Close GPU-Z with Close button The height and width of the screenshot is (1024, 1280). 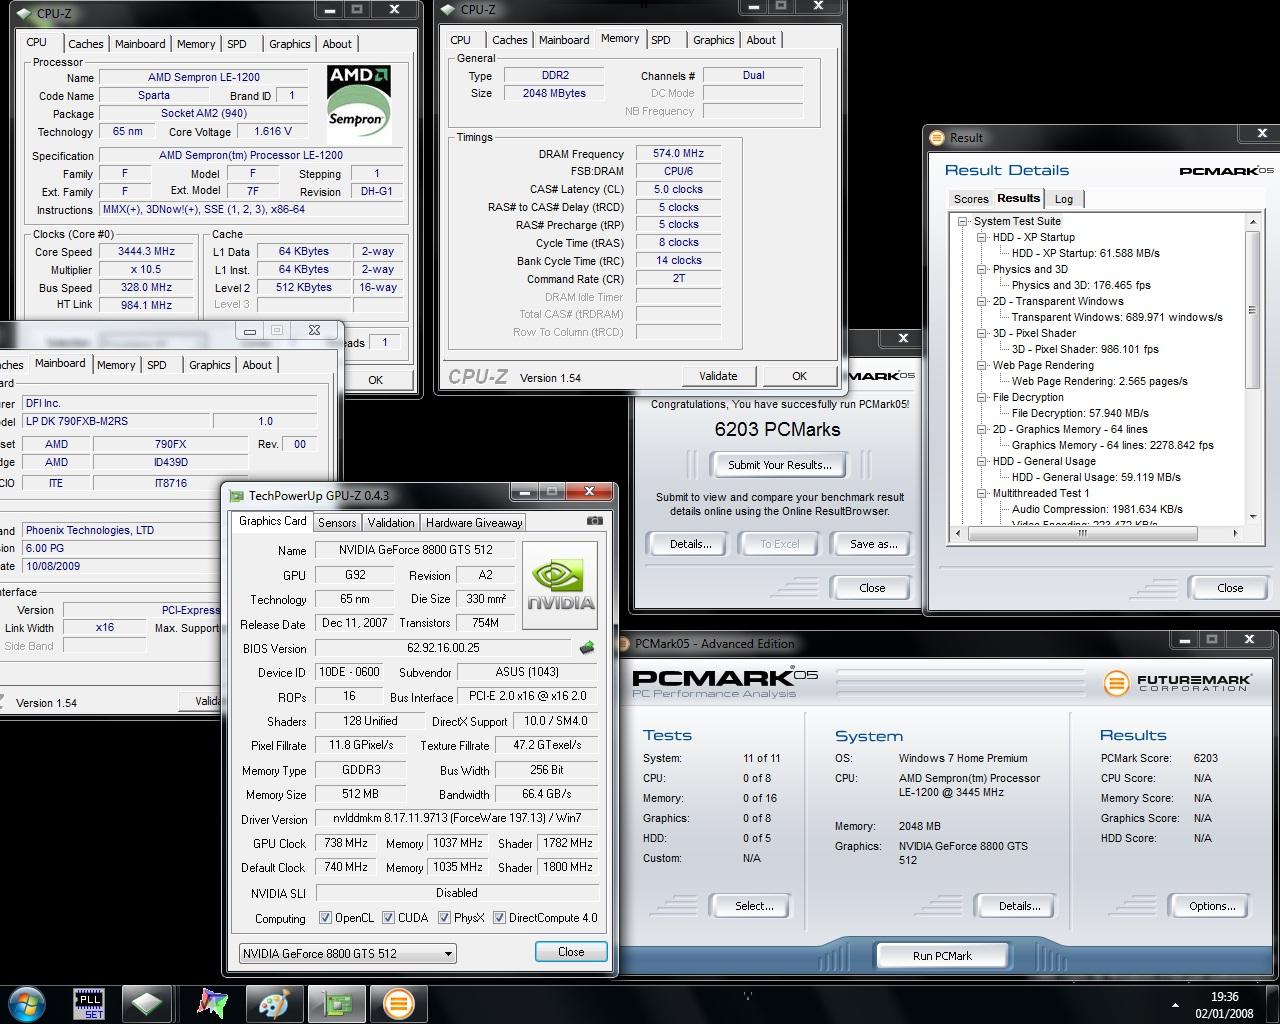pyautogui.click(x=571, y=952)
